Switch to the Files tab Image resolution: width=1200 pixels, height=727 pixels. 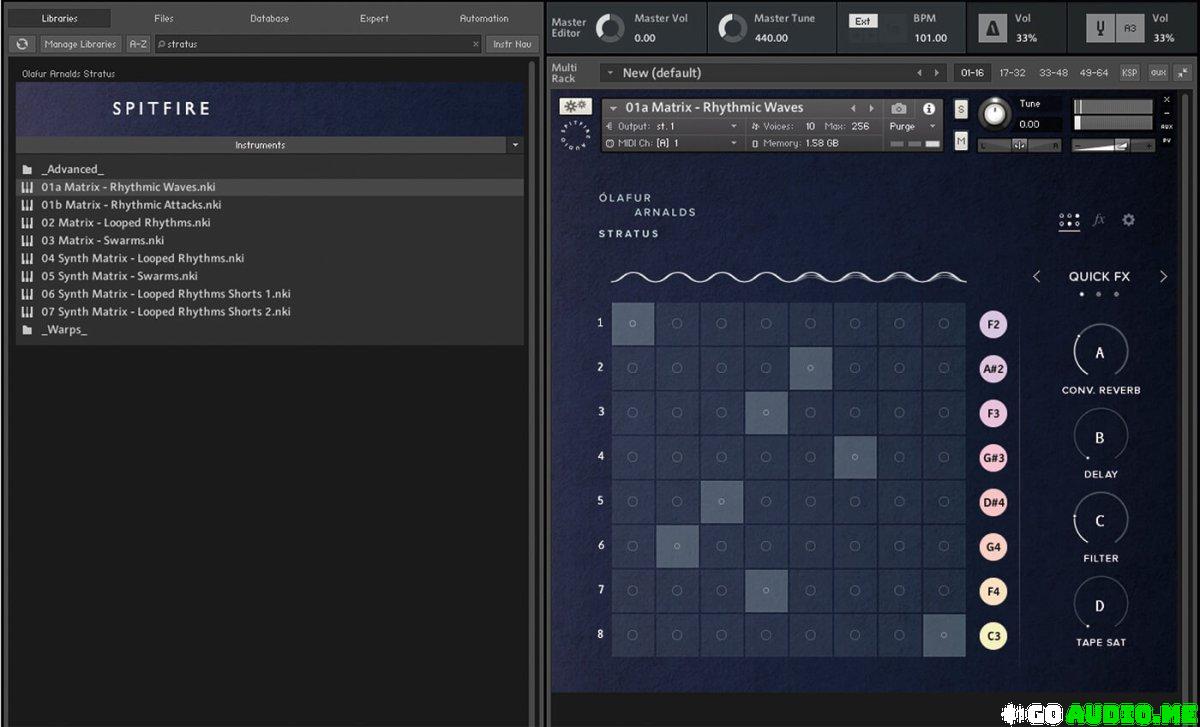coord(164,18)
